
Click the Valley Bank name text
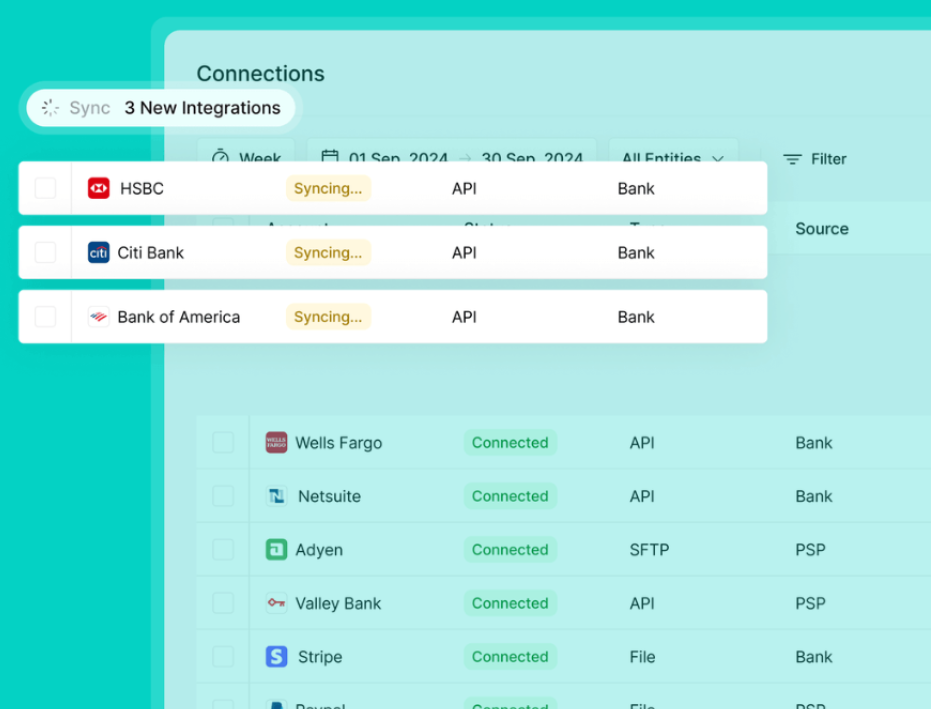(338, 603)
